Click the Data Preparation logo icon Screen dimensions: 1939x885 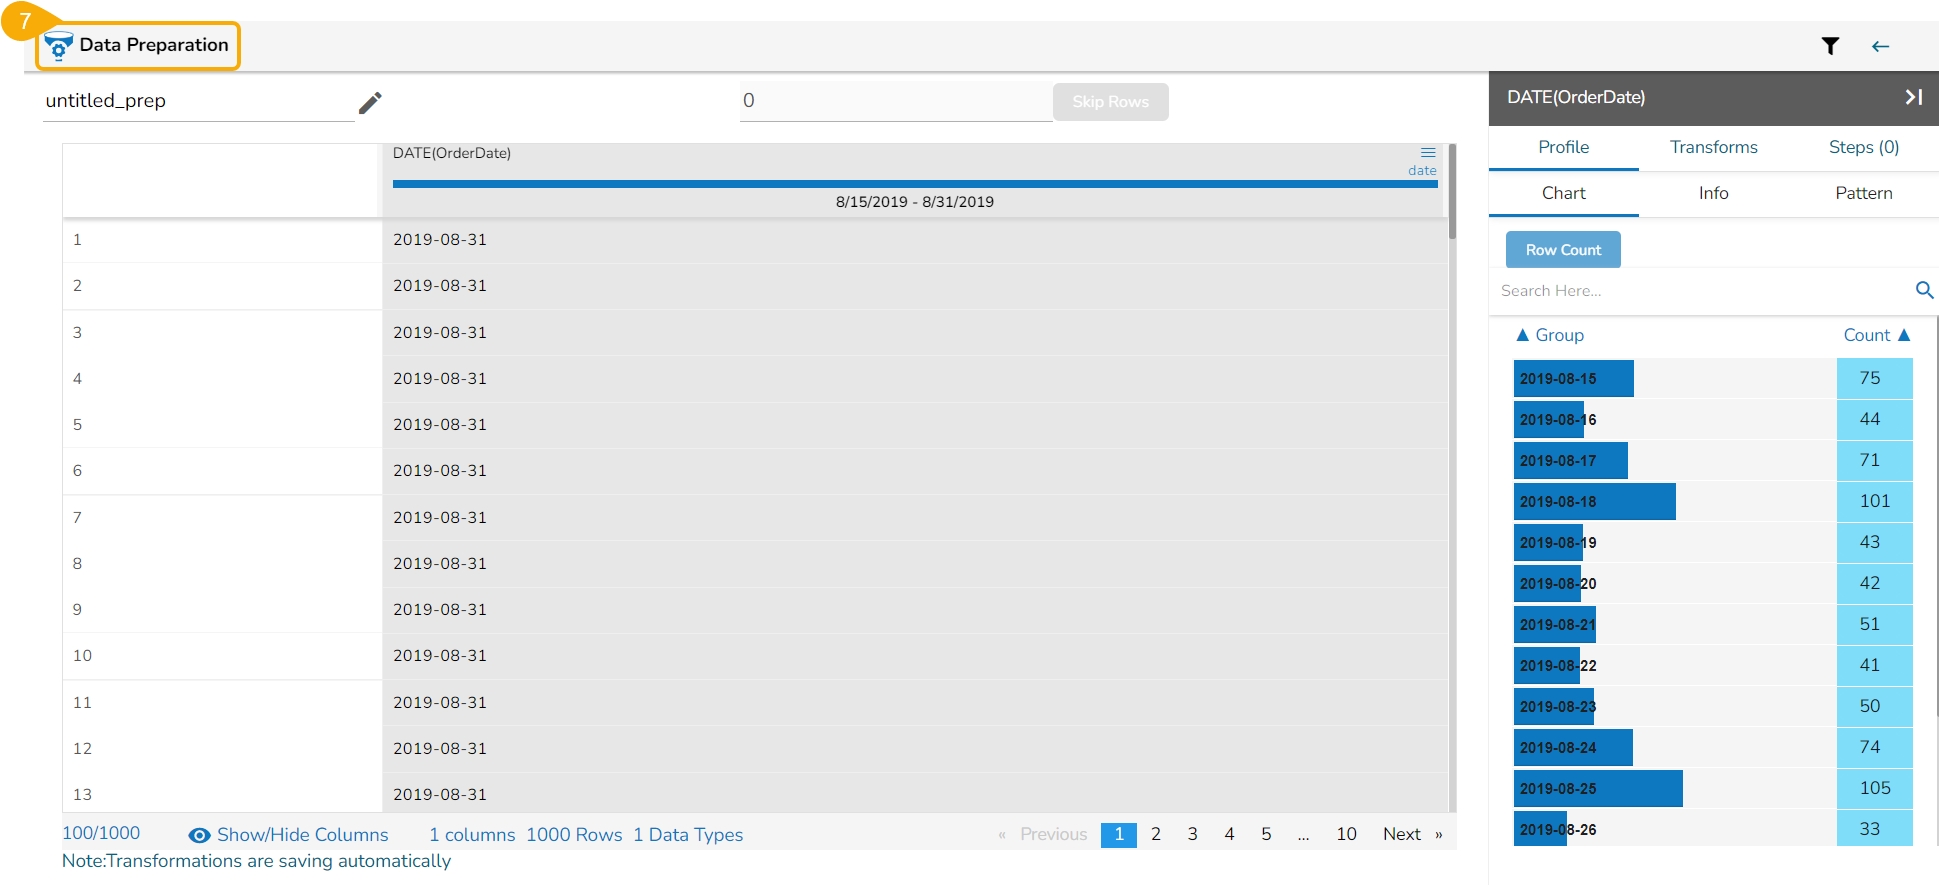tap(59, 46)
